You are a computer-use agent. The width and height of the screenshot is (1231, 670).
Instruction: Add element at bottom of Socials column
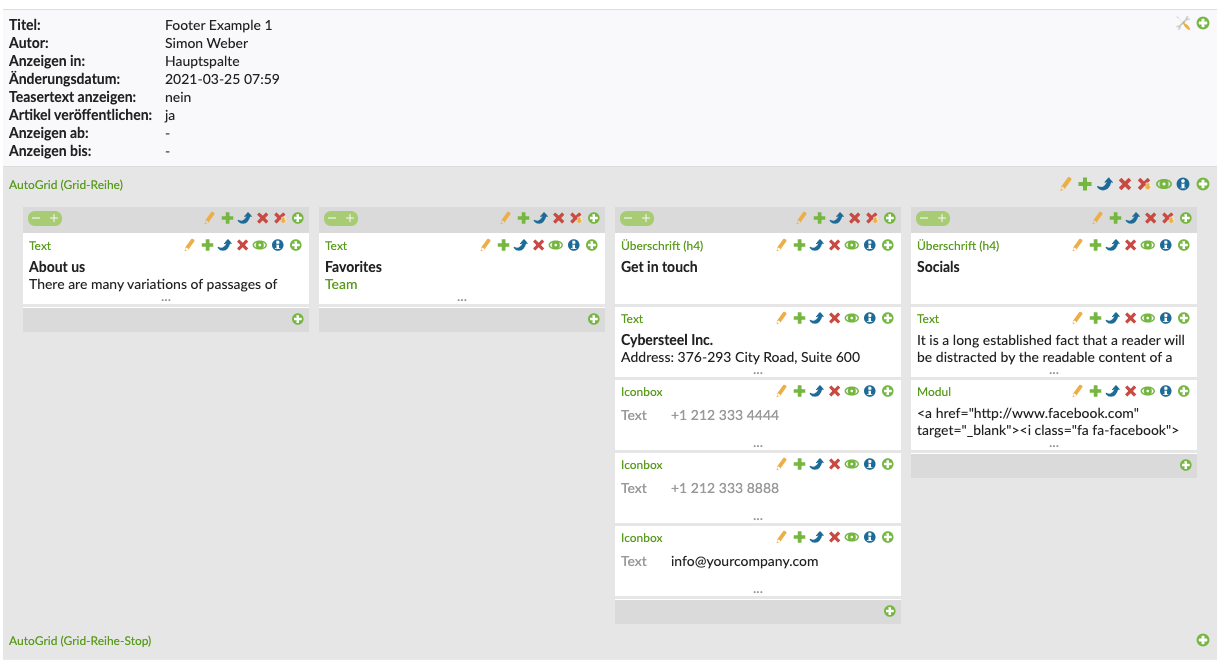(x=1186, y=465)
